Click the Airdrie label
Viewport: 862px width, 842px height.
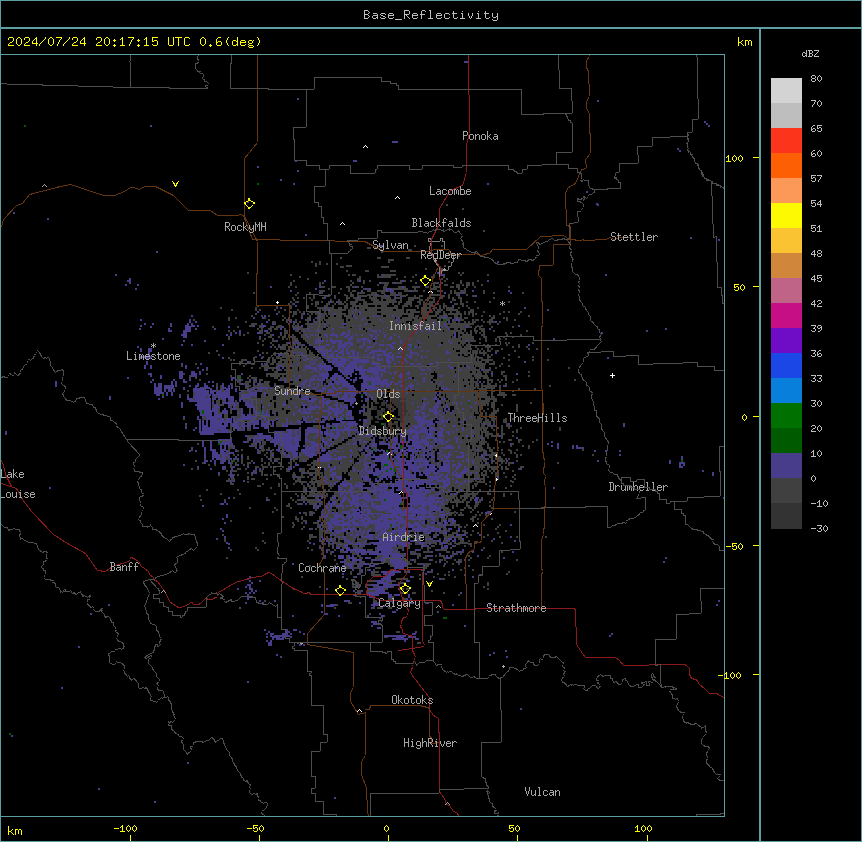(x=403, y=537)
